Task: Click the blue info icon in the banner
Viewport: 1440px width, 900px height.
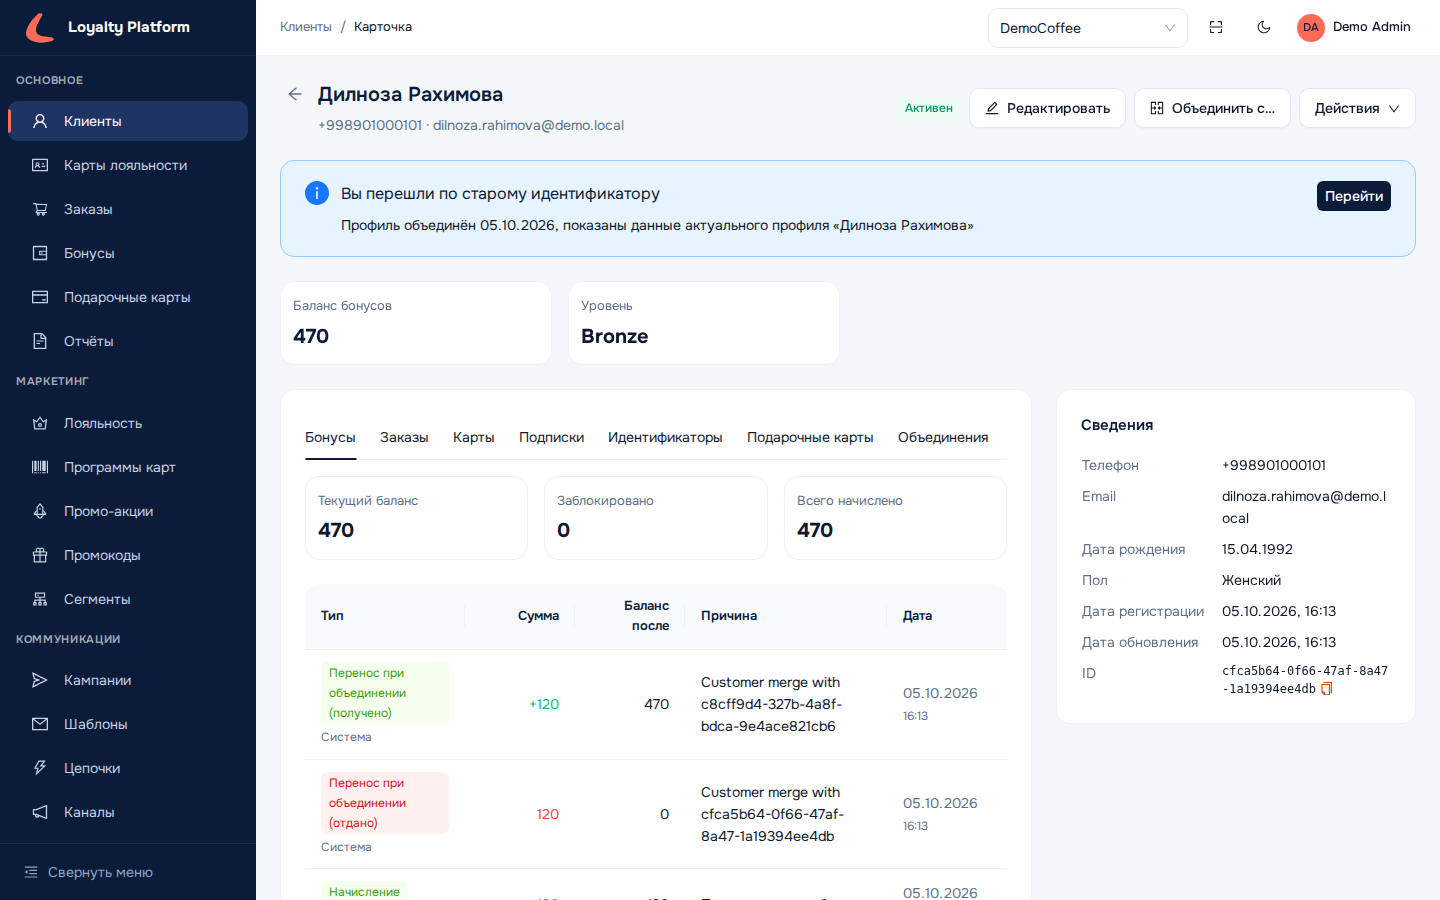Action: click(317, 193)
